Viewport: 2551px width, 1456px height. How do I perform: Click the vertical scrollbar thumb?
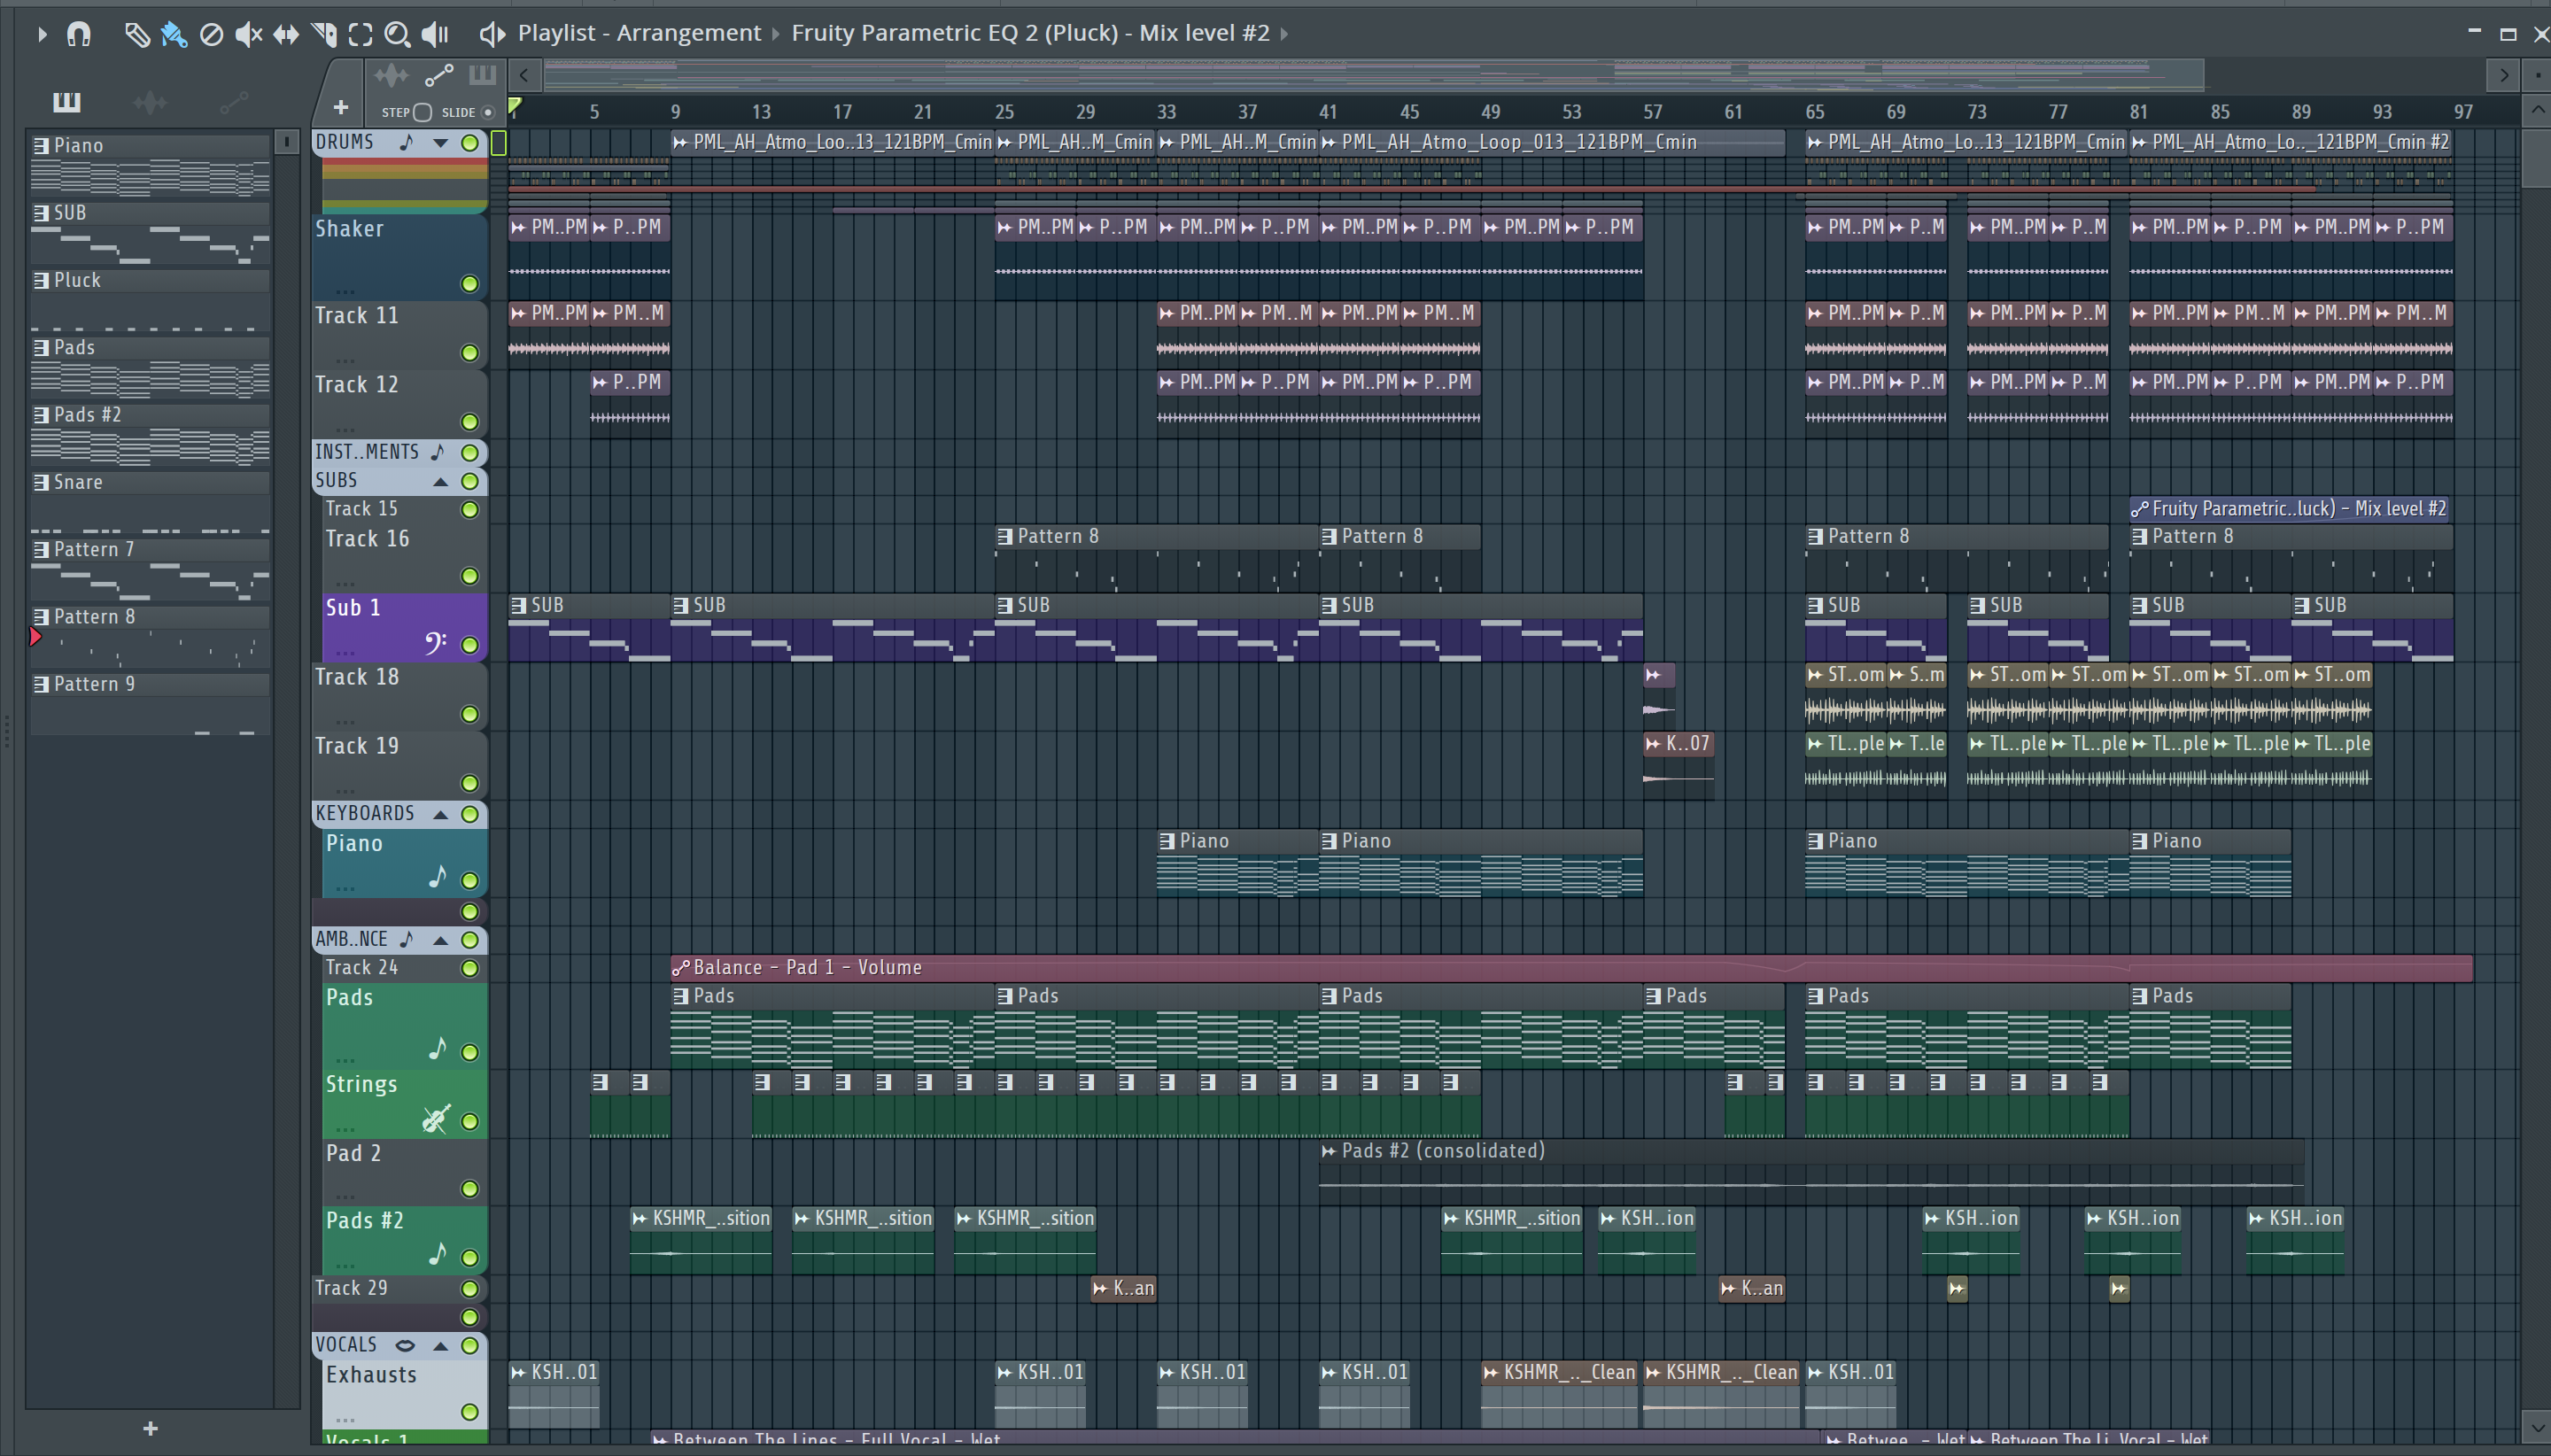2536,158
